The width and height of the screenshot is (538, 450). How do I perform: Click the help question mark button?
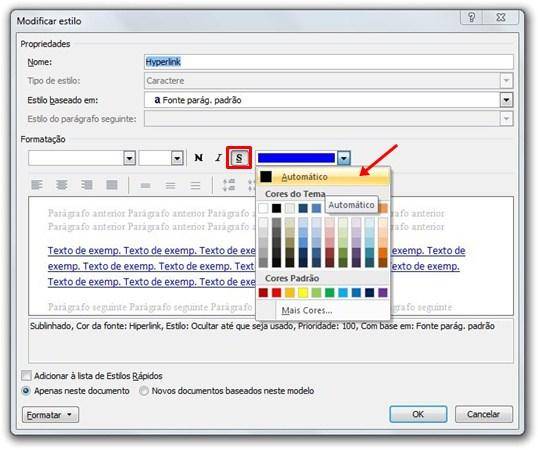(x=471, y=17)
